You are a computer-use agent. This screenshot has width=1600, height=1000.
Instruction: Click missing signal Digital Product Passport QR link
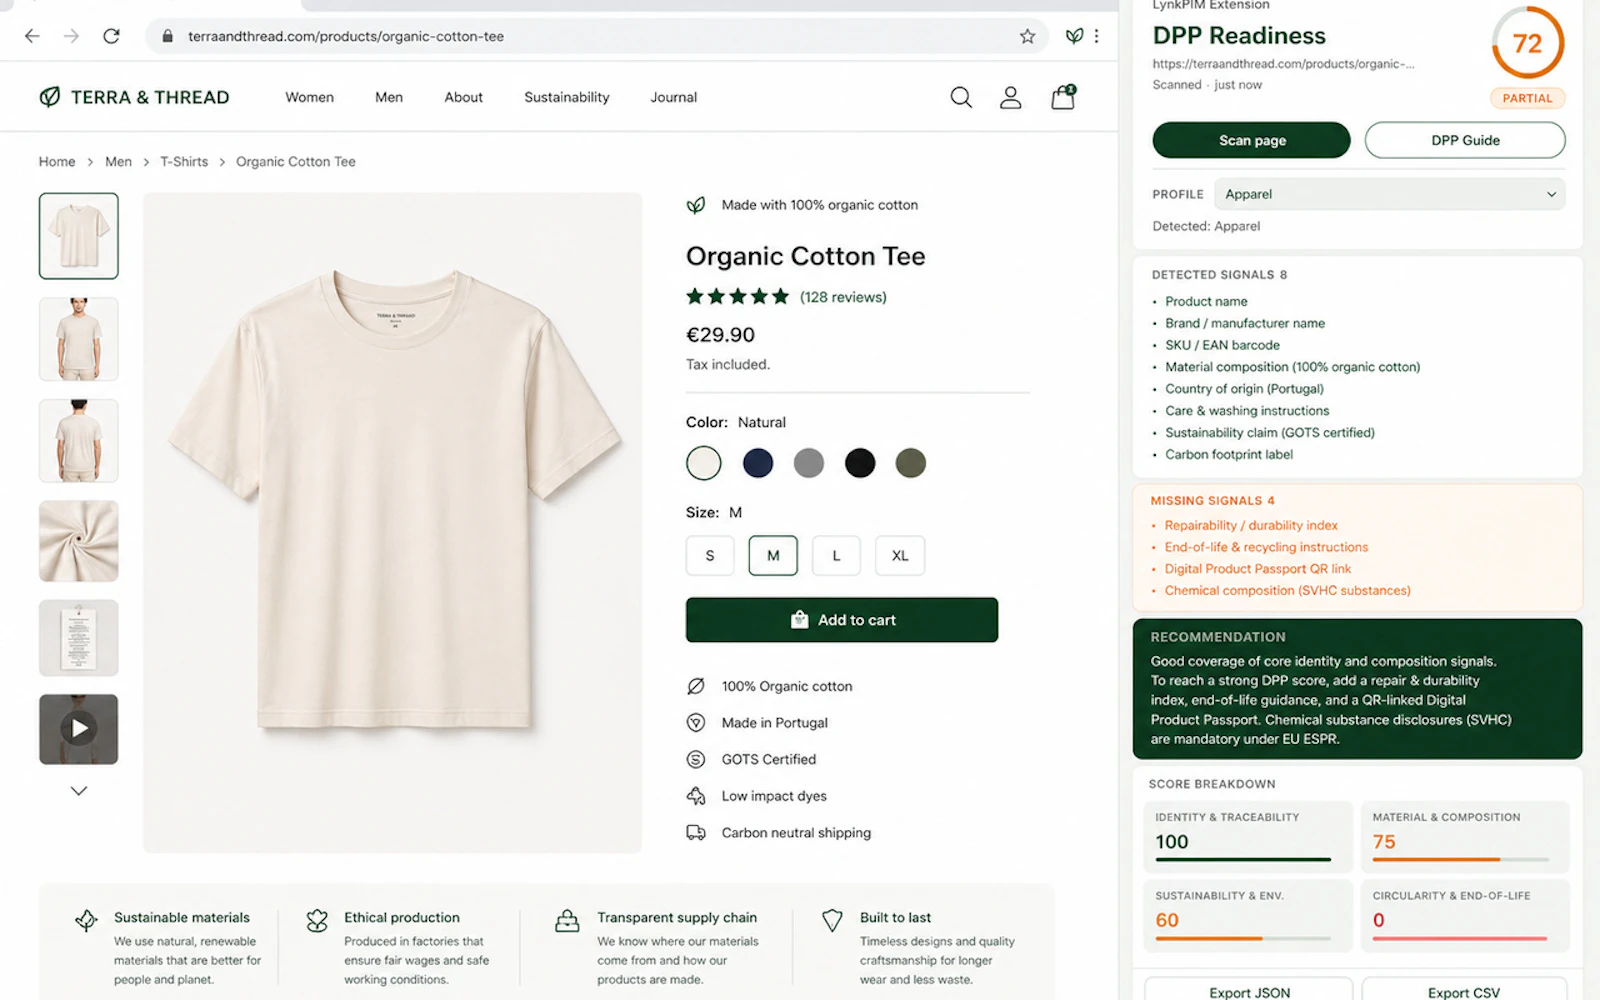coord(1257,569)
